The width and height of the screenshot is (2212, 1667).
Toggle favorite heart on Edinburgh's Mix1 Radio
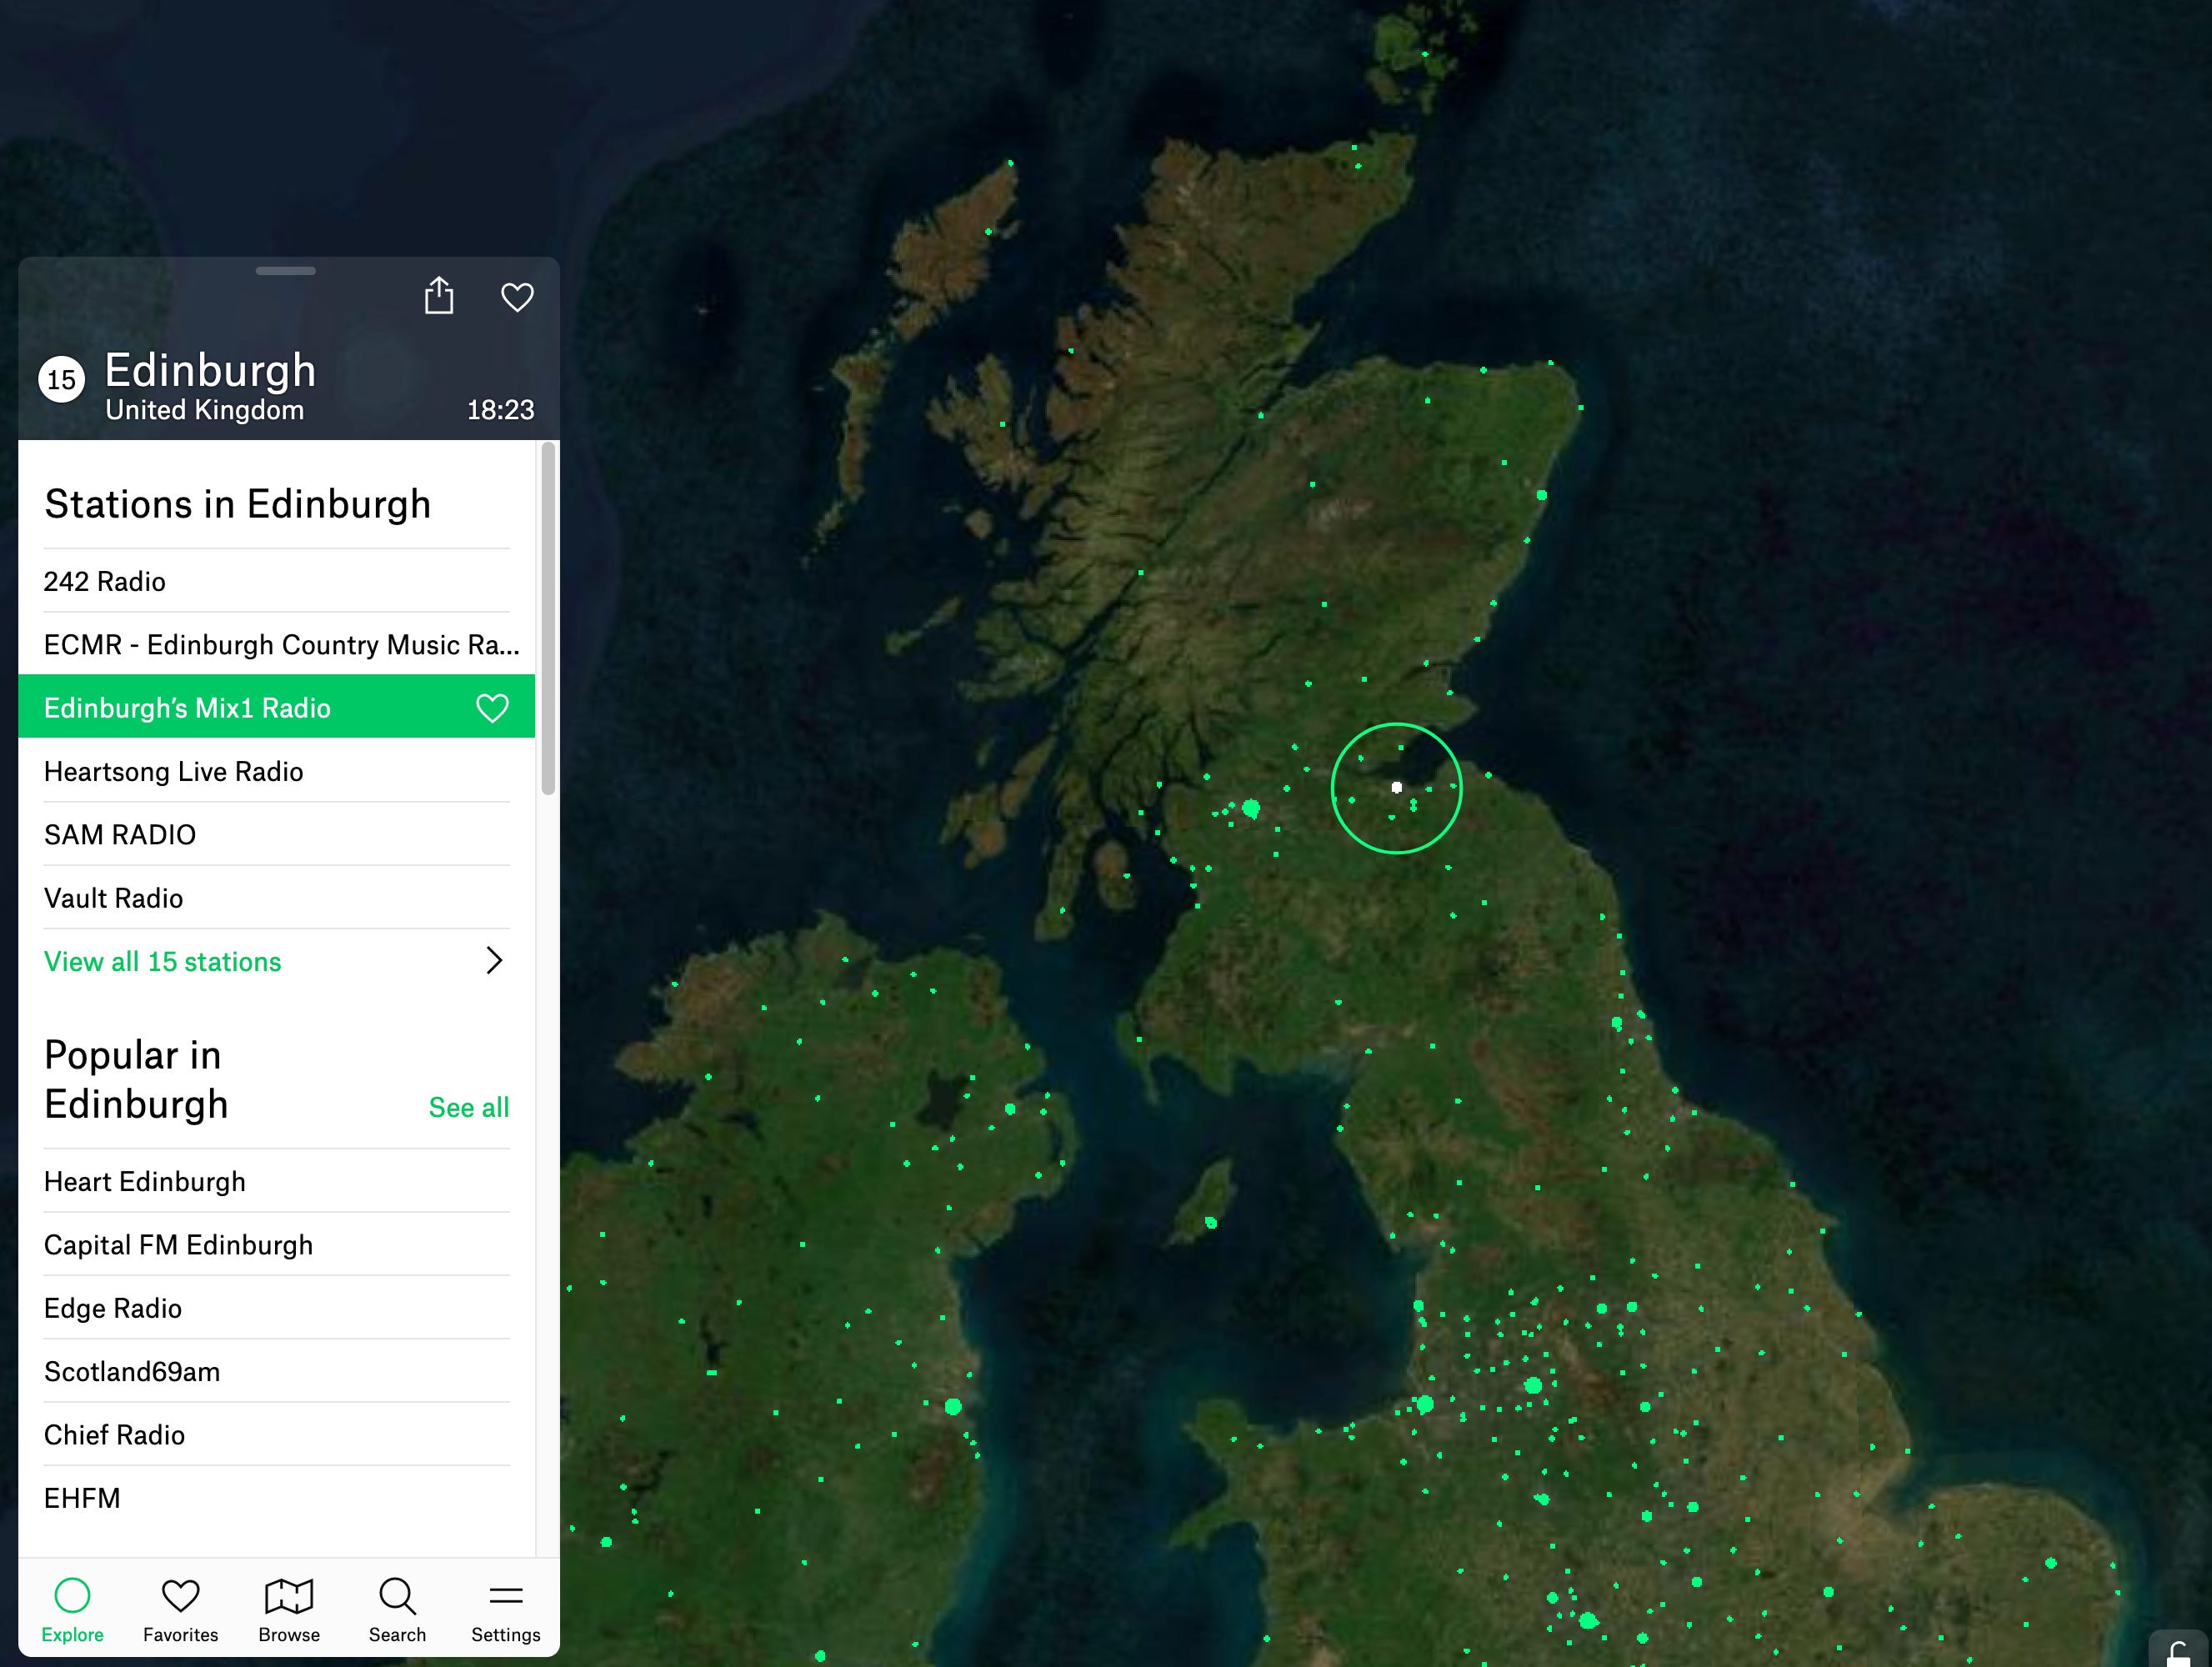[x=492, y=708]
